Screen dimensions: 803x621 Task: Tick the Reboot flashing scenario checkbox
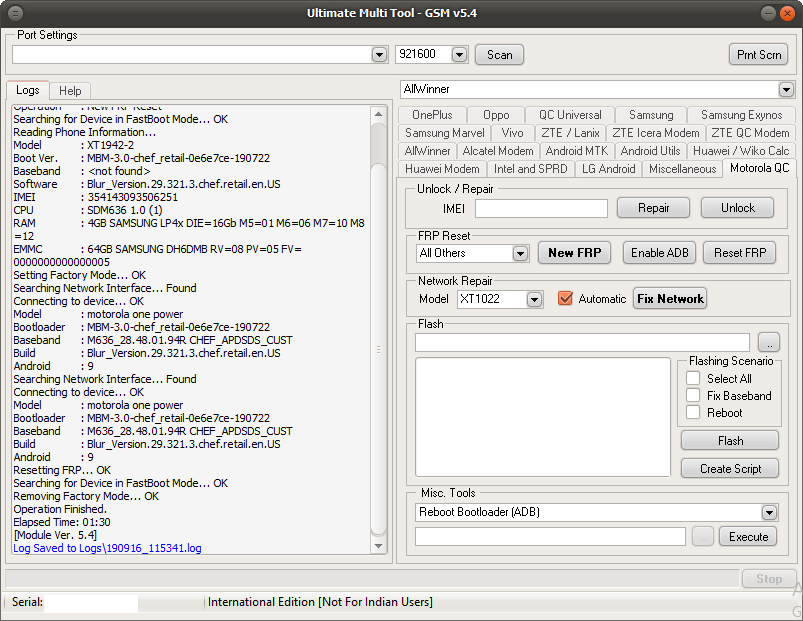click(693, 412)
